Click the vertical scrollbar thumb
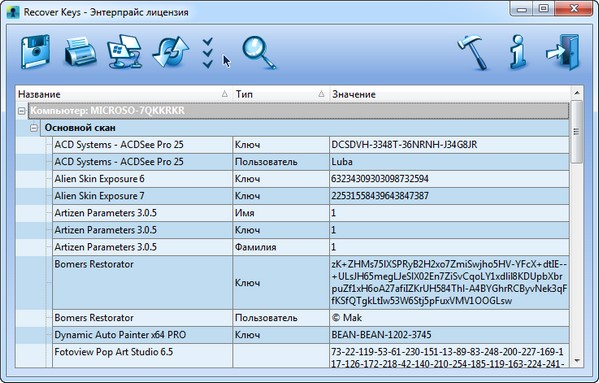This screenshot has width=599, height=383. pyautogui.click(x=577, y=132)
